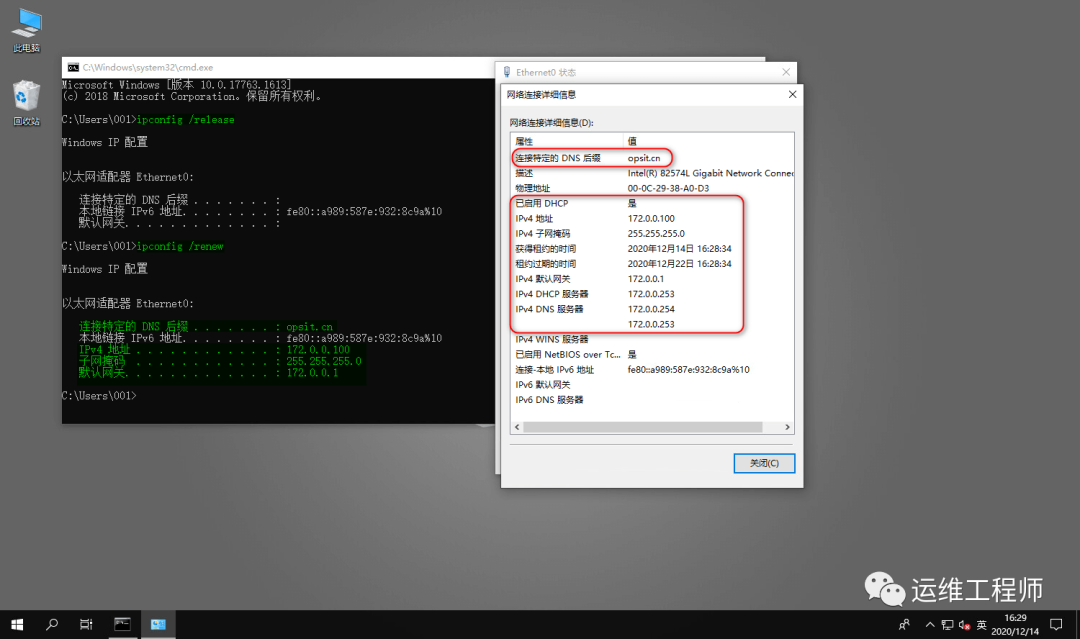Select the 已启用 NetBIOS over Tc... row

(652, 354)
